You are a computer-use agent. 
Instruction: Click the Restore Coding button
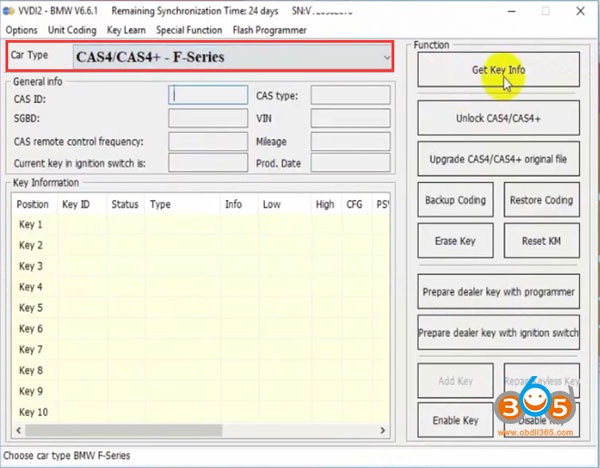click(x=541, y=200)
